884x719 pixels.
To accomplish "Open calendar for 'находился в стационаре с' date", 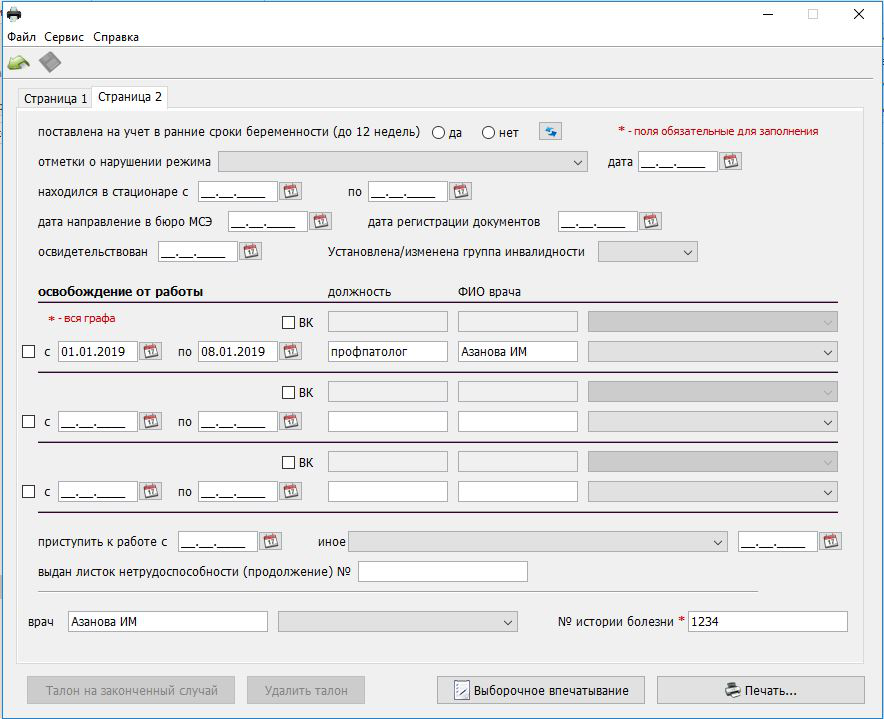I will point(291,191).
